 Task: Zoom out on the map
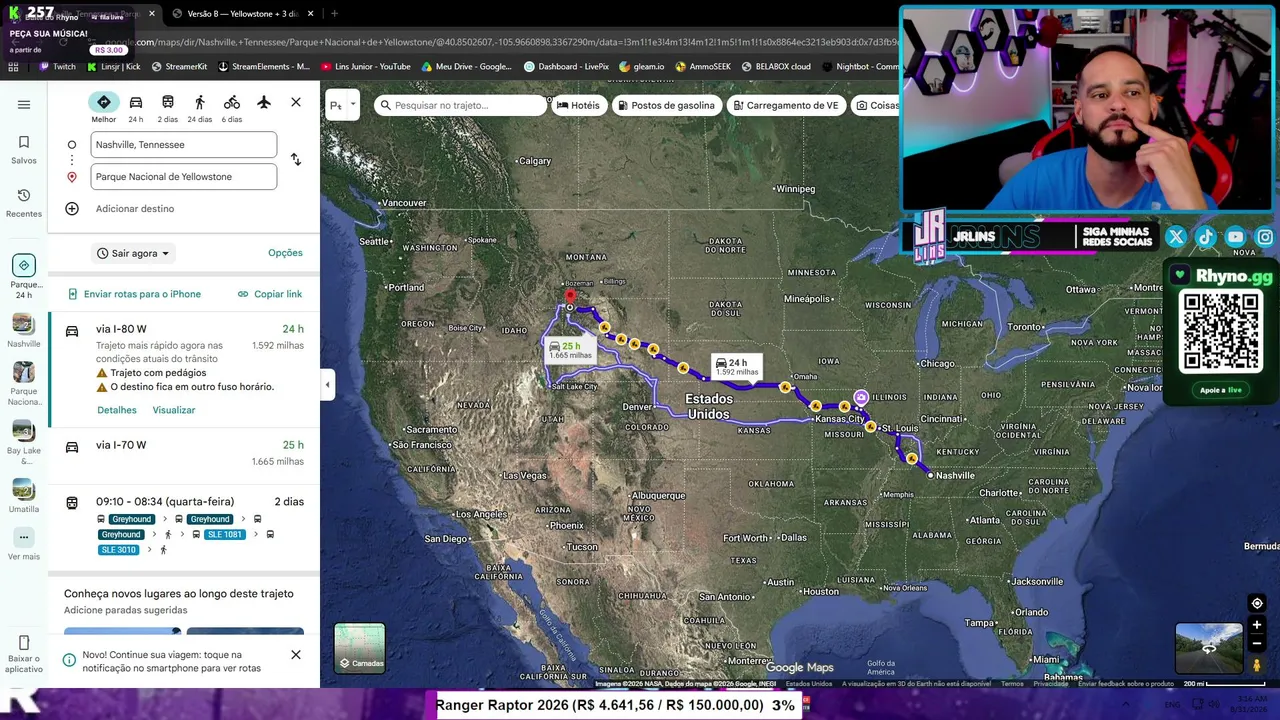click(1257, 643)
